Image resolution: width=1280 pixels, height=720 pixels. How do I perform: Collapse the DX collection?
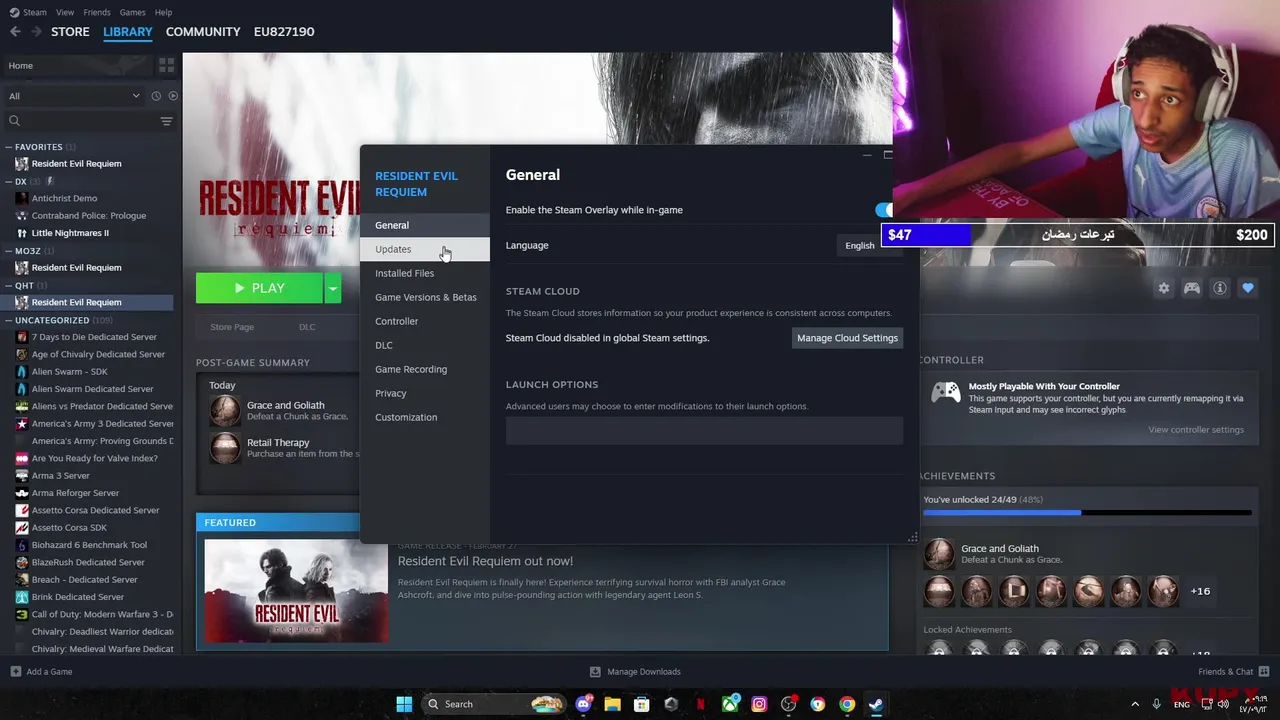(x=9, y=182)
